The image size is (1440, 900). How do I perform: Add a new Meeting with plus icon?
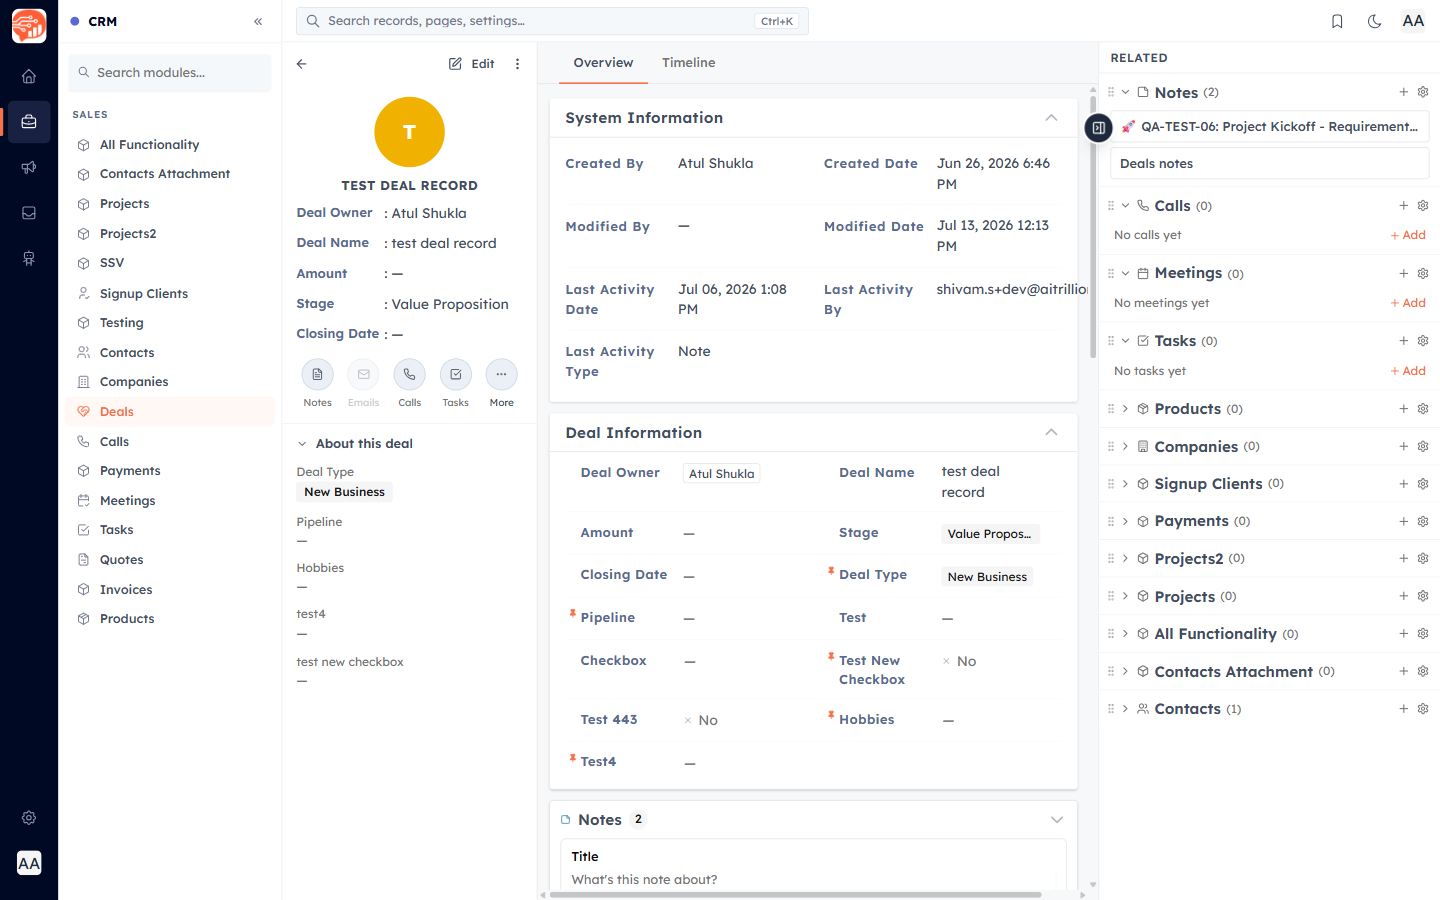coord(1404,273)
